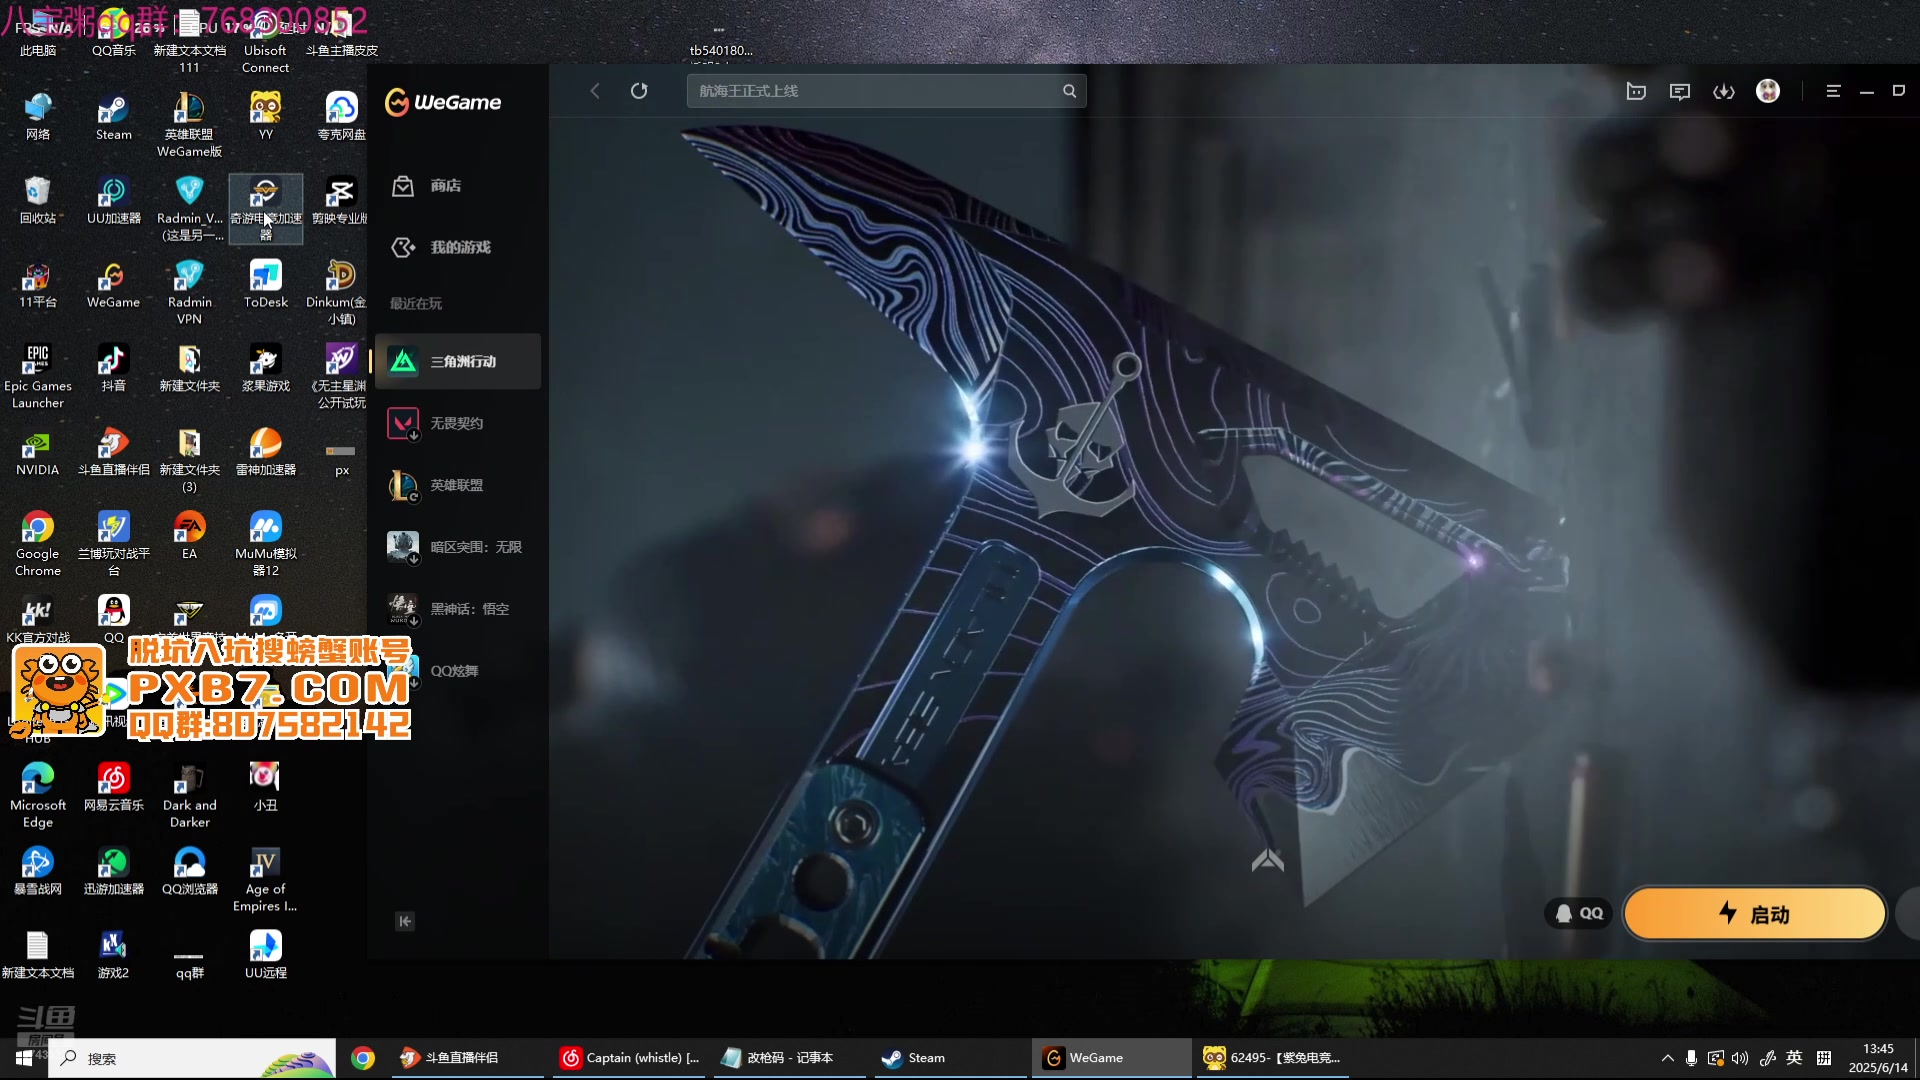1920x1080 pixels.
Task: Select the MuMu模拟器12 desktop icon
Action: [x=265, y=545]
